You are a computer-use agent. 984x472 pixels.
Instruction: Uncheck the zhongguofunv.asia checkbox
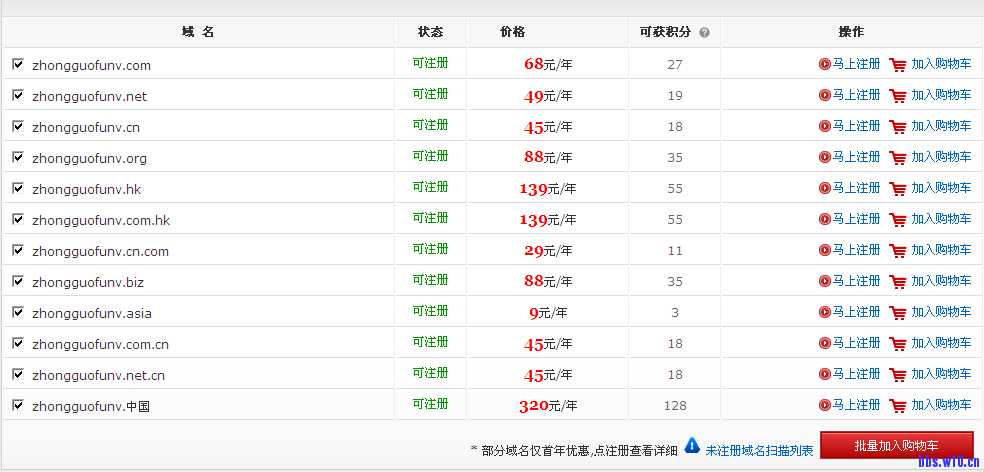click(x=18, y=312)
